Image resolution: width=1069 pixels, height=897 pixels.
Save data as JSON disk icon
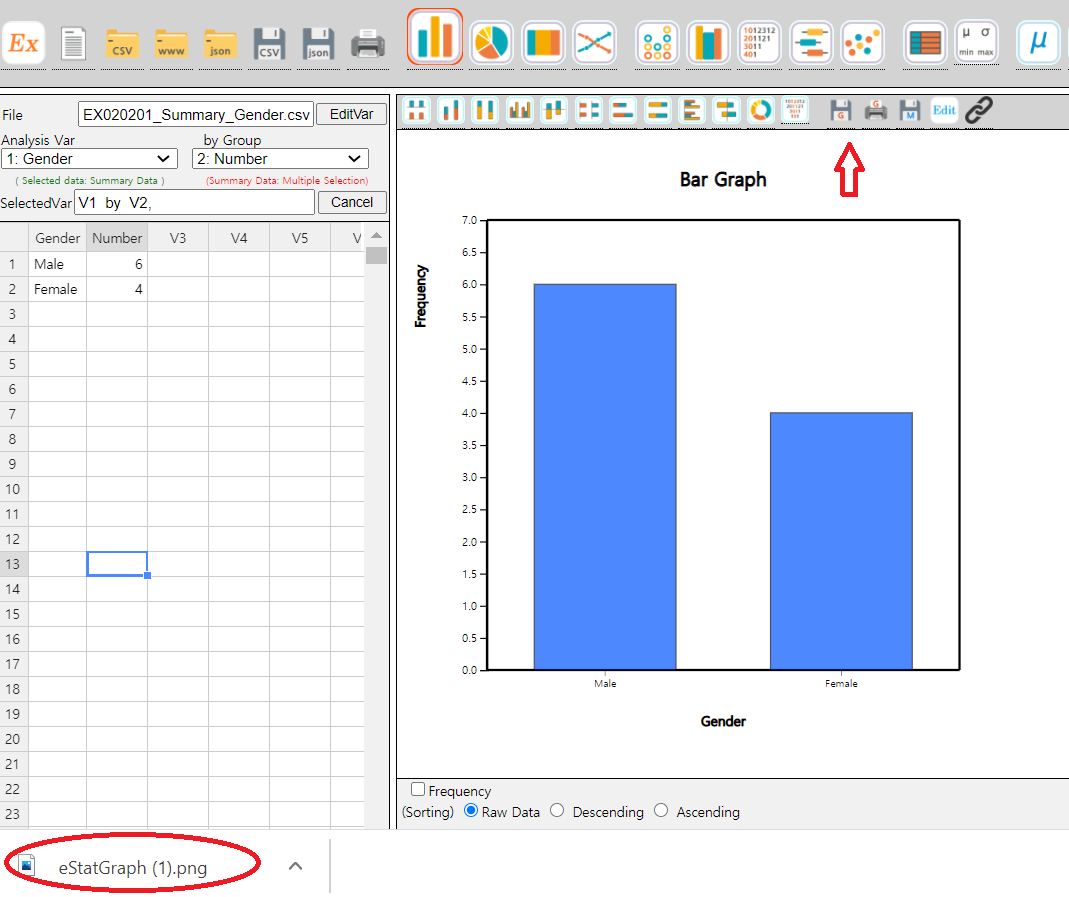tap(318, 44)
